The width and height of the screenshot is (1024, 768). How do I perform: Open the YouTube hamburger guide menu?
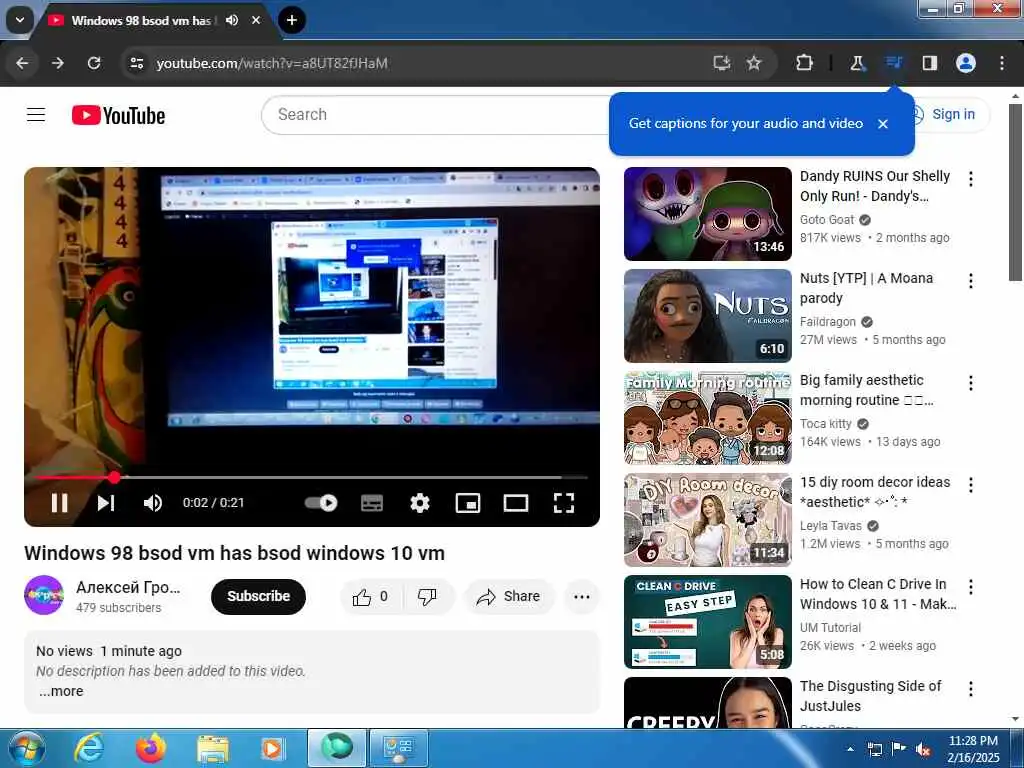click(x=36, y=115)
